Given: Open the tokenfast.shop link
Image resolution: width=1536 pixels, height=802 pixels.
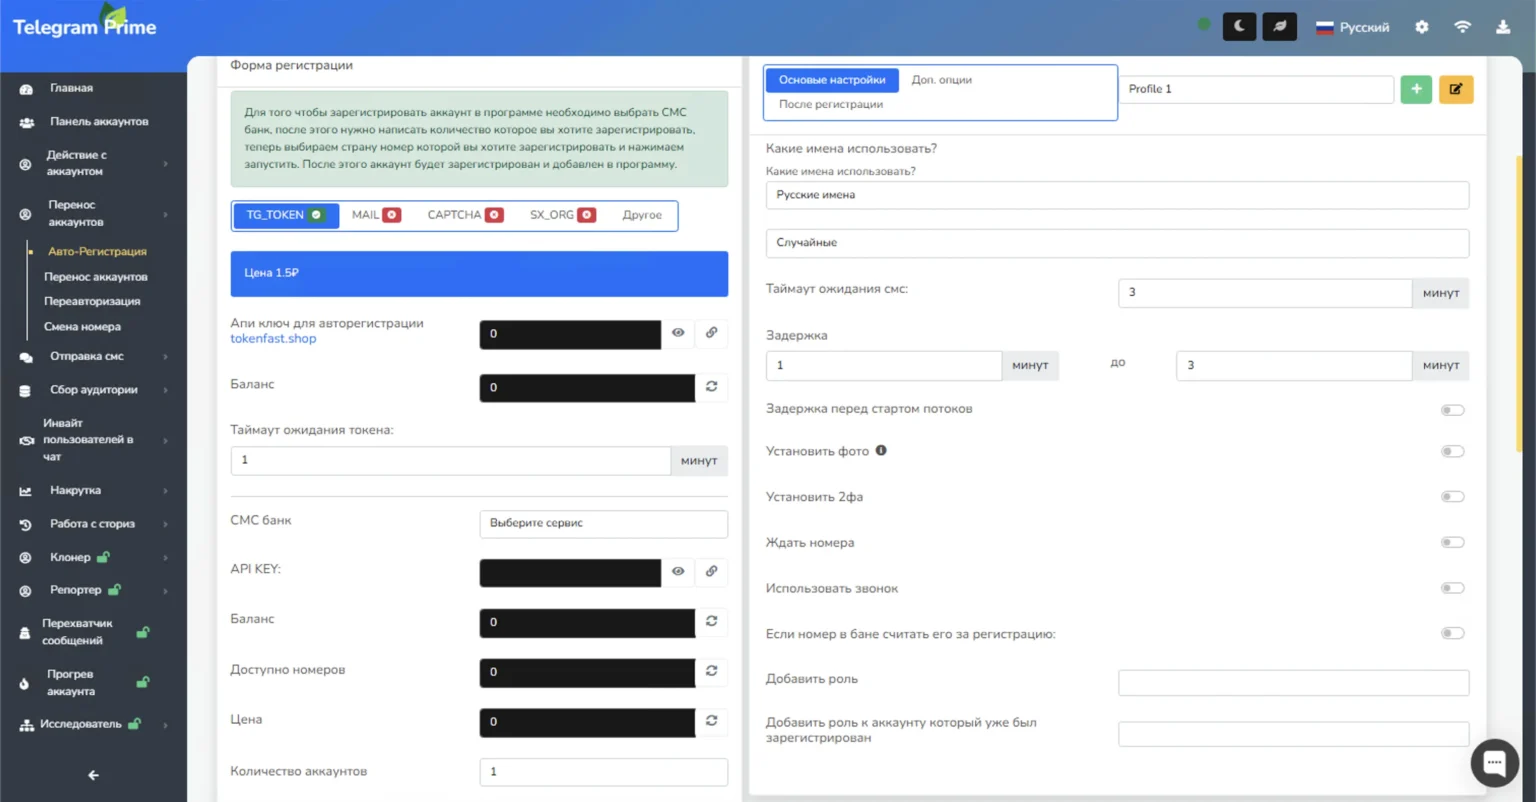Looking at the screenshot, I should pos(273,339).
